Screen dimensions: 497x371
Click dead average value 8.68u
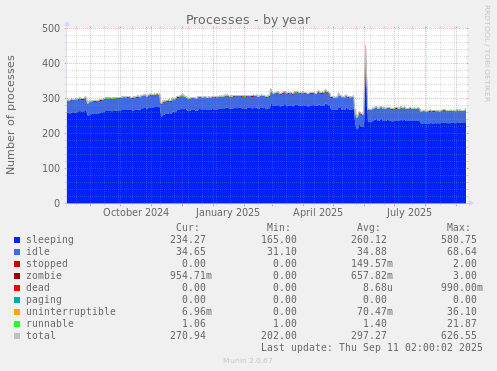tap(378, 288)
